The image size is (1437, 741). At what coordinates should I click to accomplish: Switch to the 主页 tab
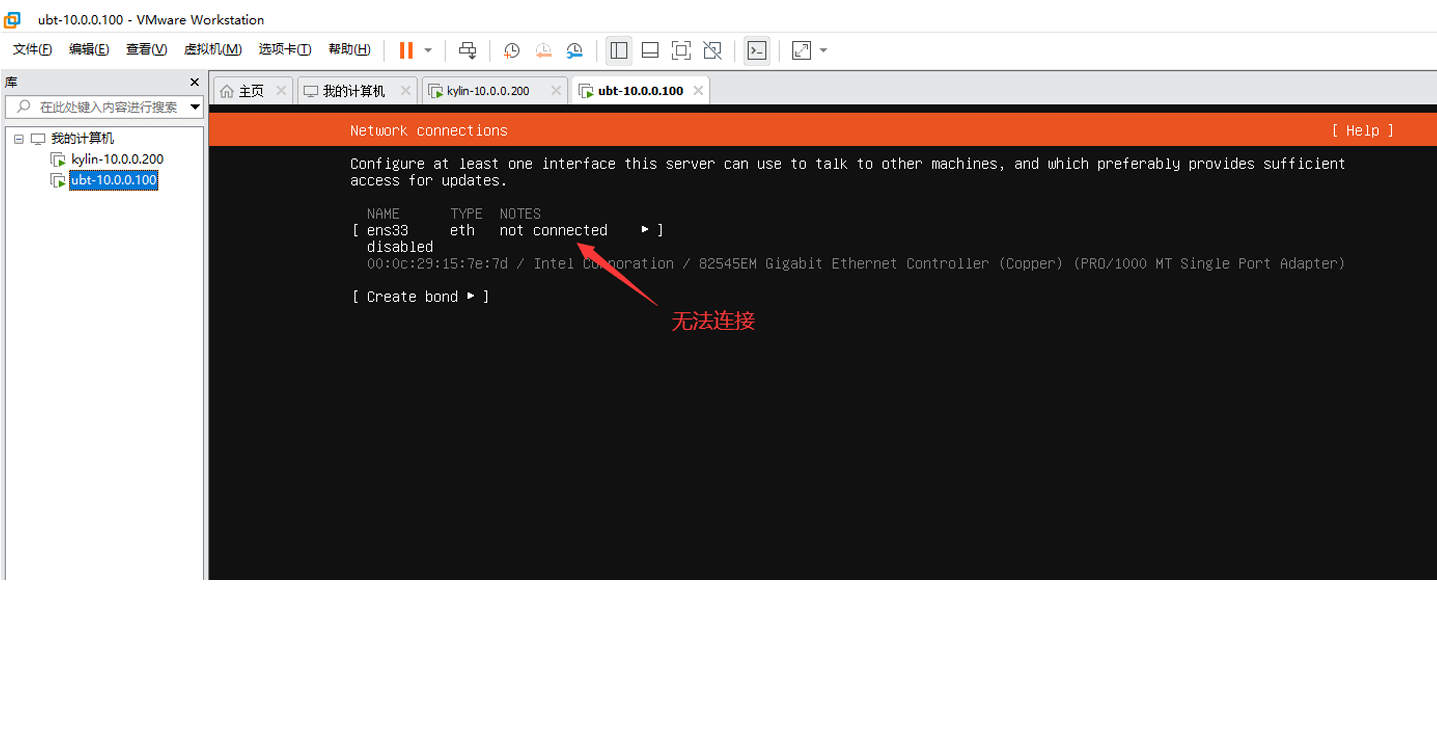click(x=252, y=90)
